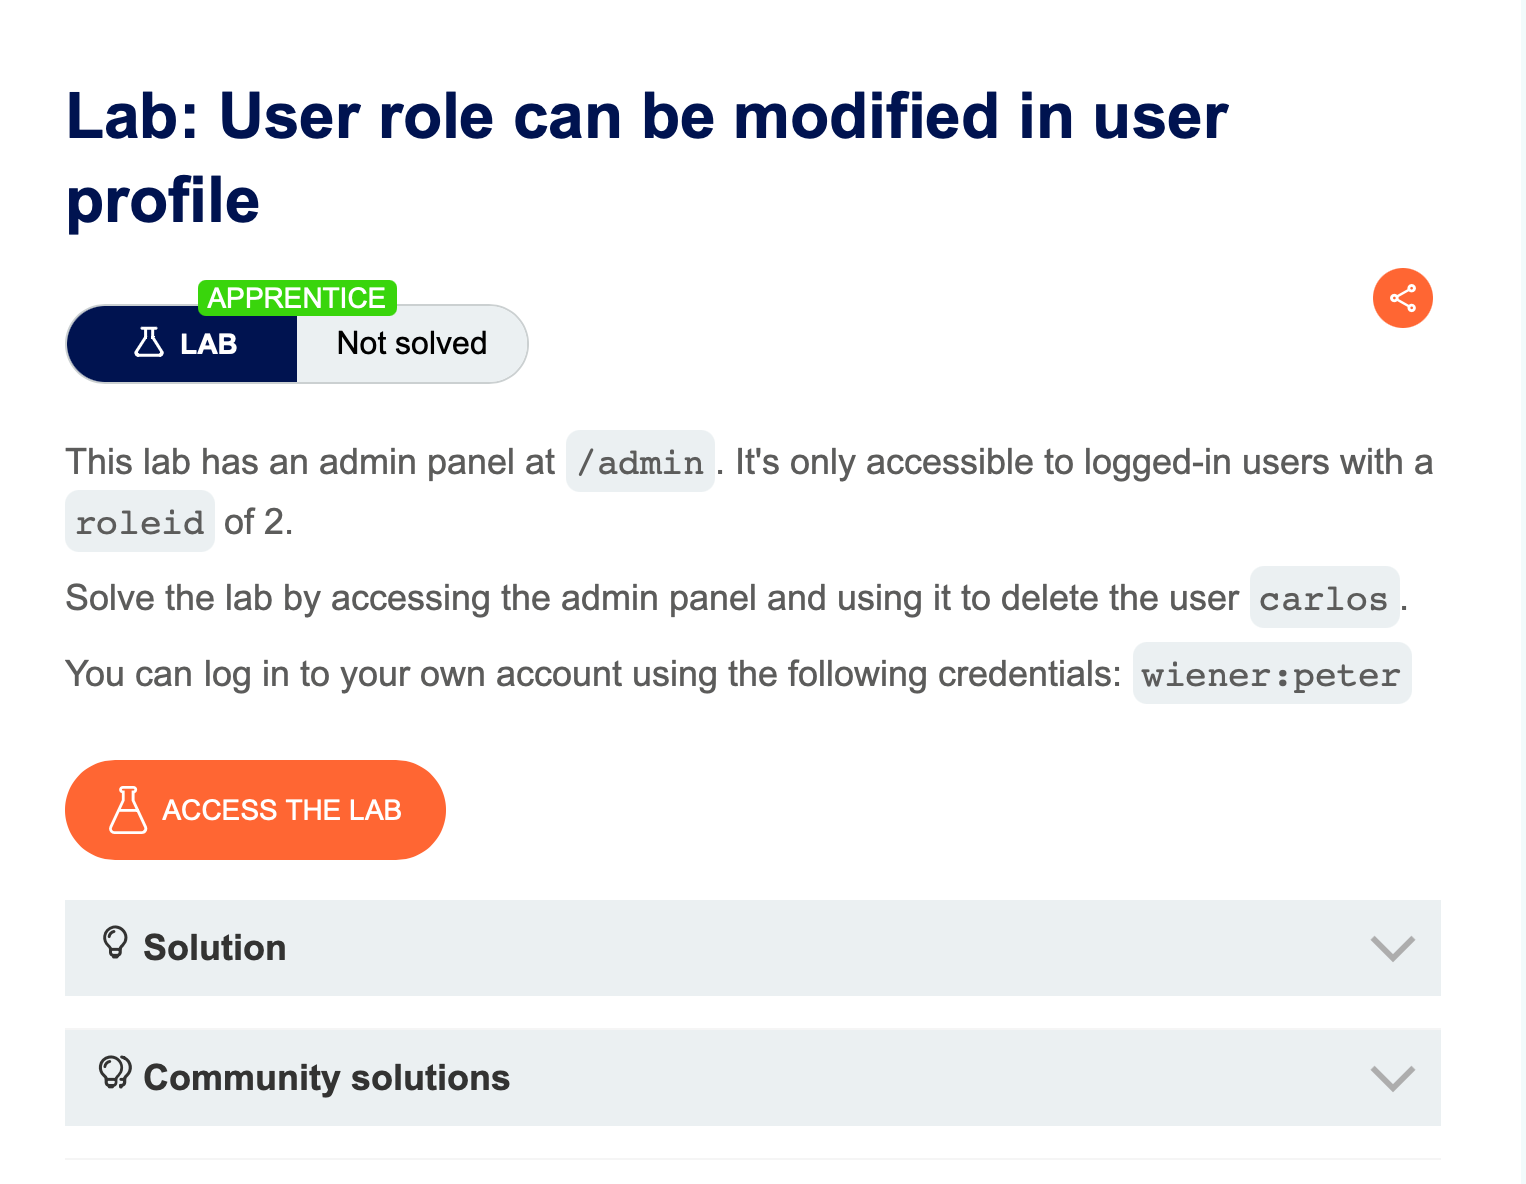Click the "You can log in" sentence
This screenshot has height=1184, width=1526.
pos(592,675)
